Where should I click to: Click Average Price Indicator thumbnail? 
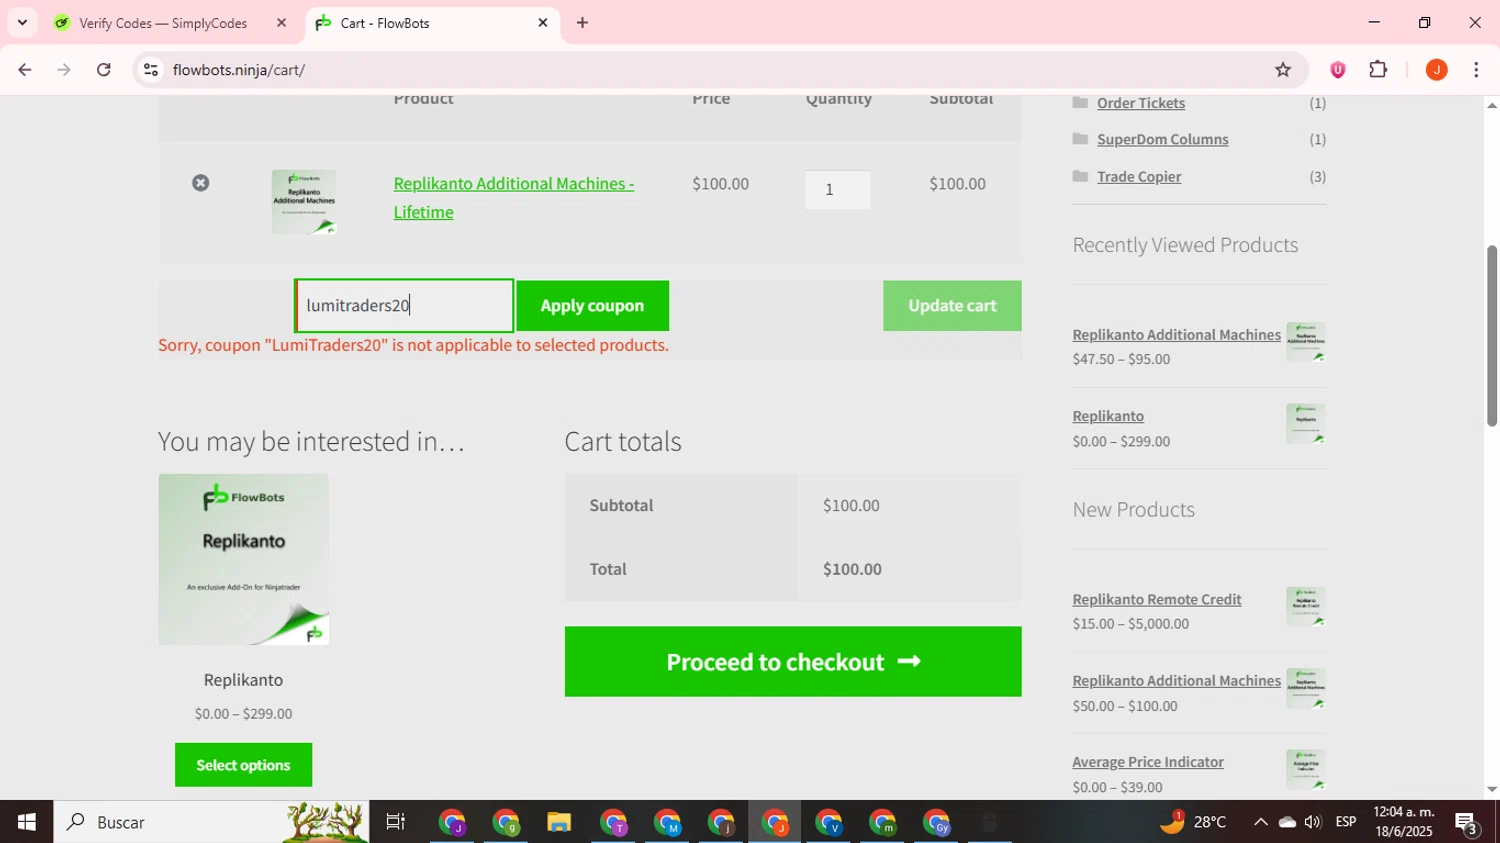point(1306,770)
